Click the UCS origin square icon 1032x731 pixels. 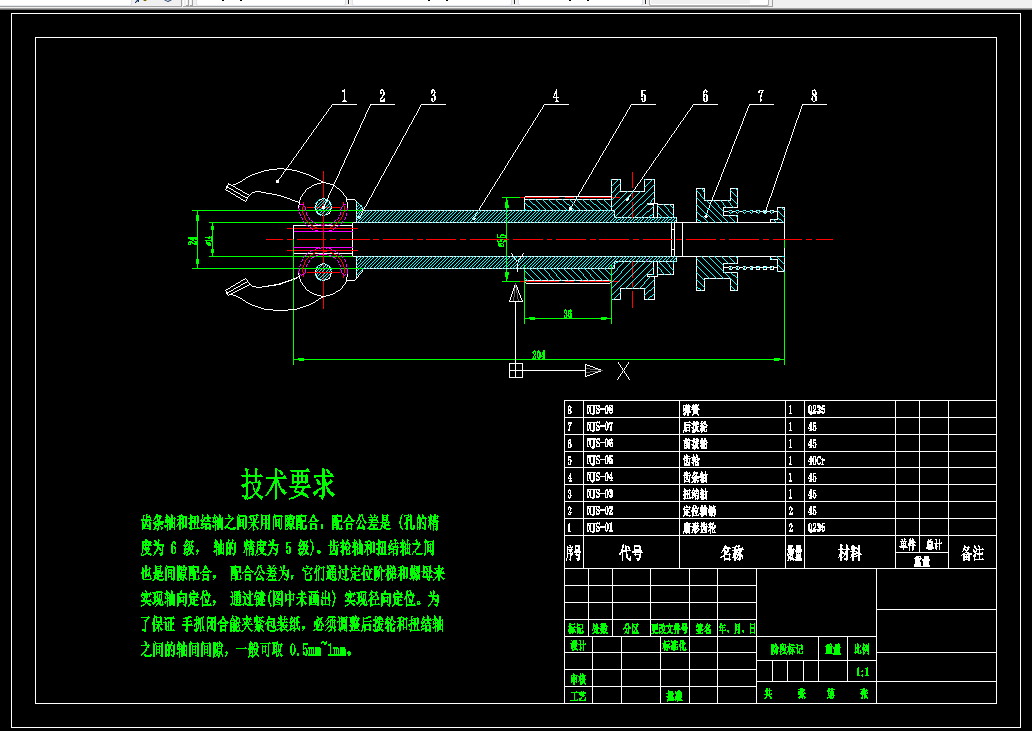(516, 371)
